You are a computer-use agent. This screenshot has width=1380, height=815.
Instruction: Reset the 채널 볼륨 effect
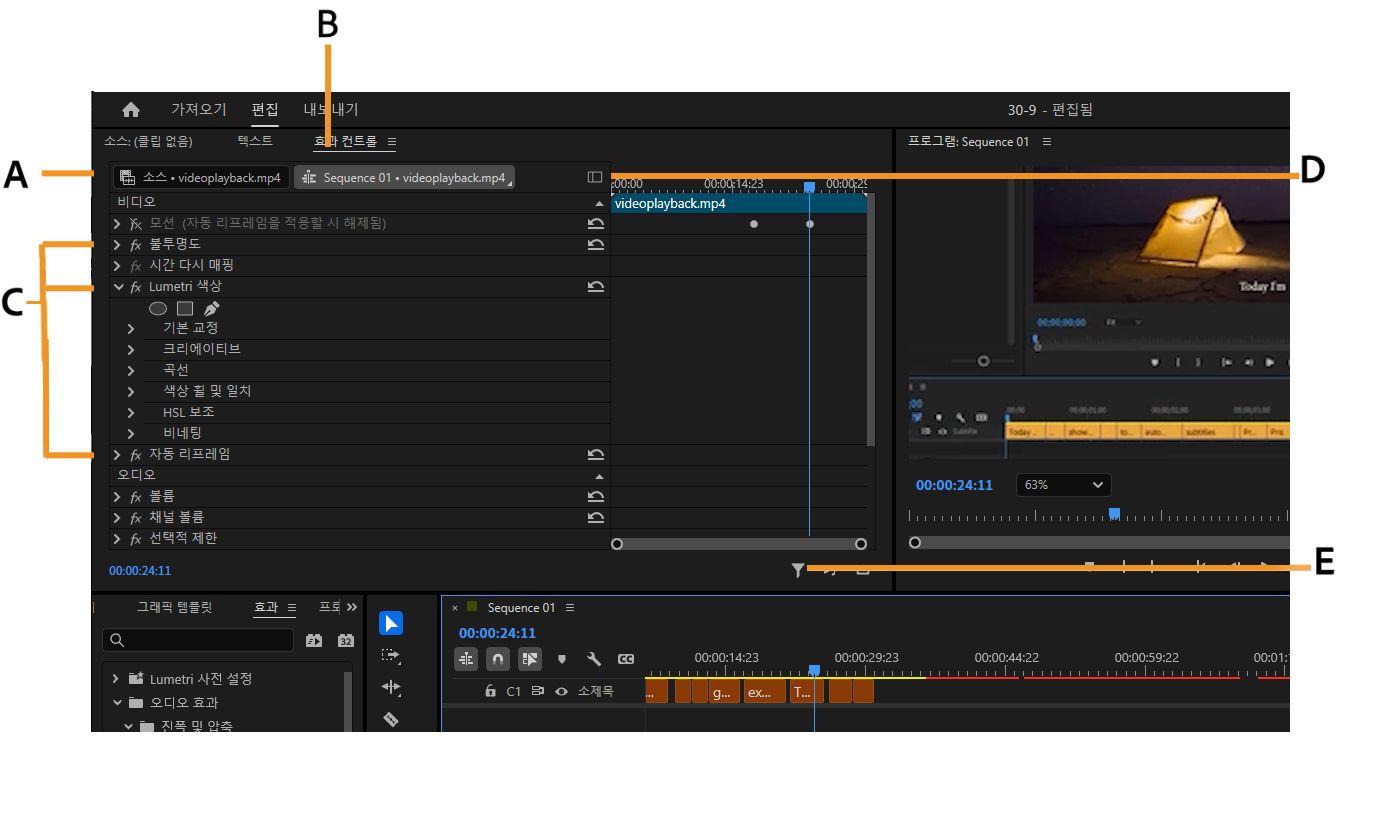click(x=596, y=518)
